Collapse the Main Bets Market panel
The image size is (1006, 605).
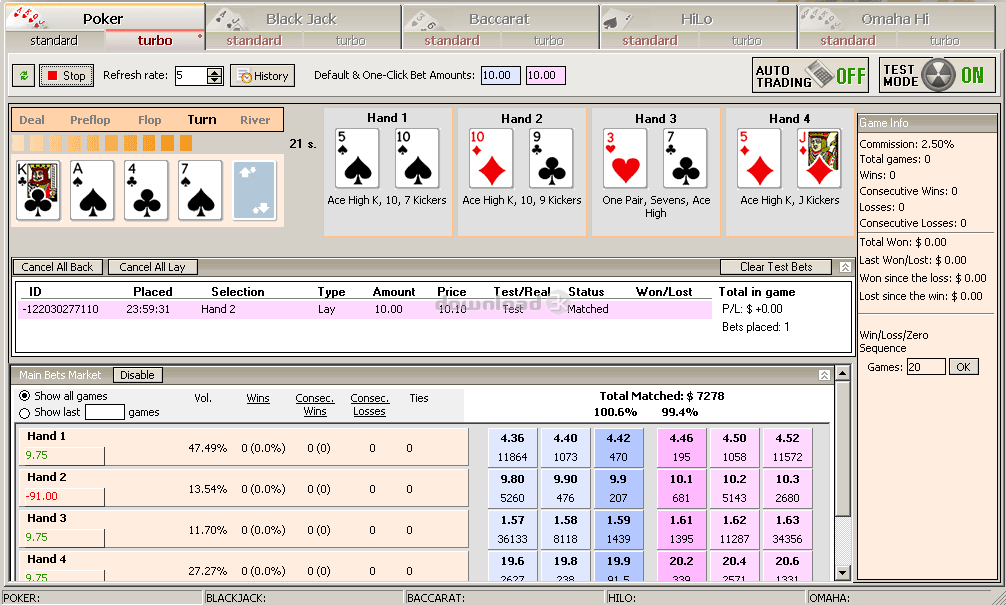(x=824, y=375)
